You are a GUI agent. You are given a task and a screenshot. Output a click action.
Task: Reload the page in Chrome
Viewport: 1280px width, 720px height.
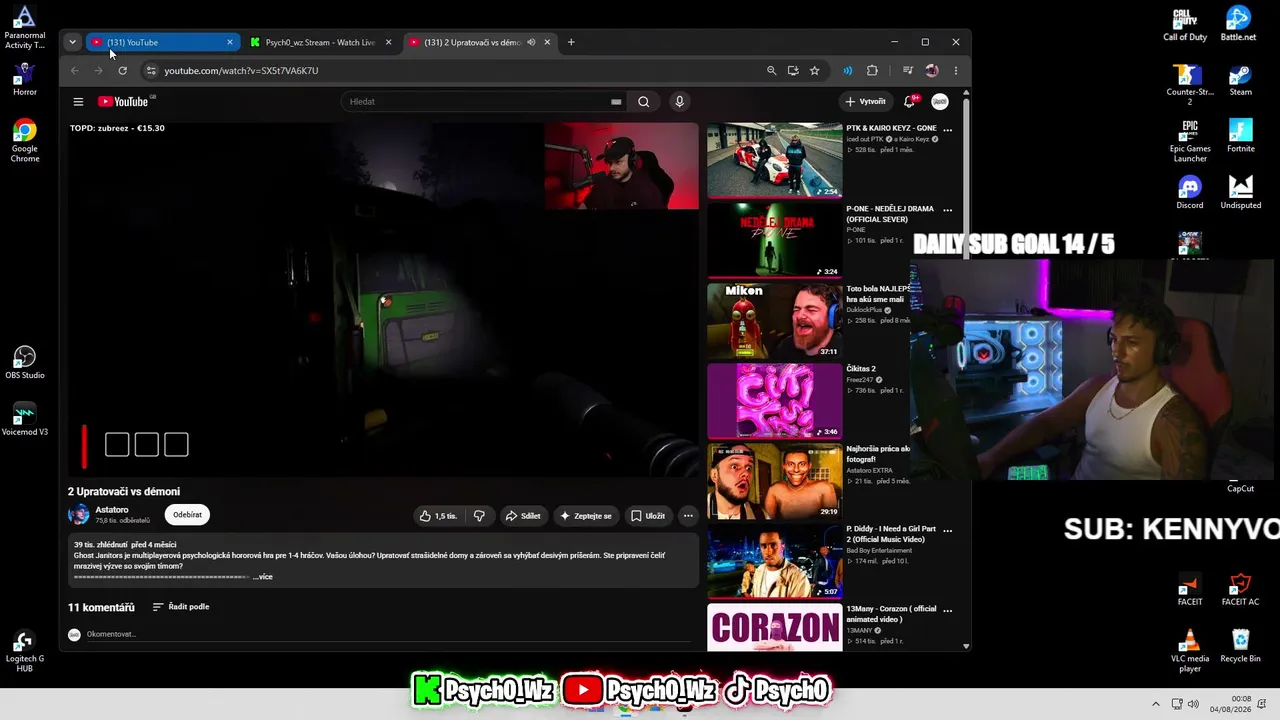[x=122, y=70]
